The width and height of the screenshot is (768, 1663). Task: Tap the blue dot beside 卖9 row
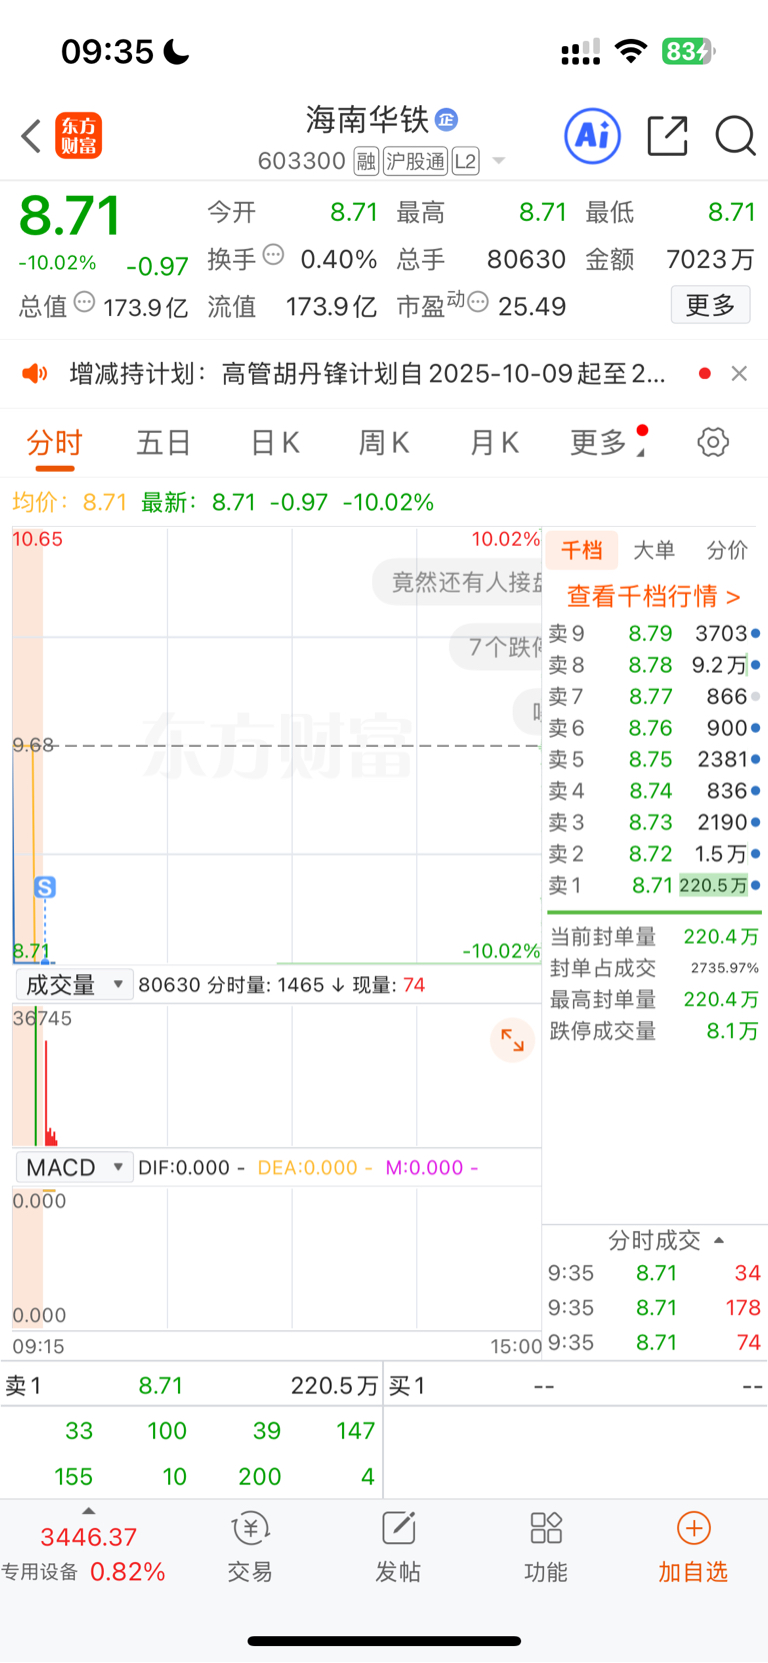[x=755, y=633]
